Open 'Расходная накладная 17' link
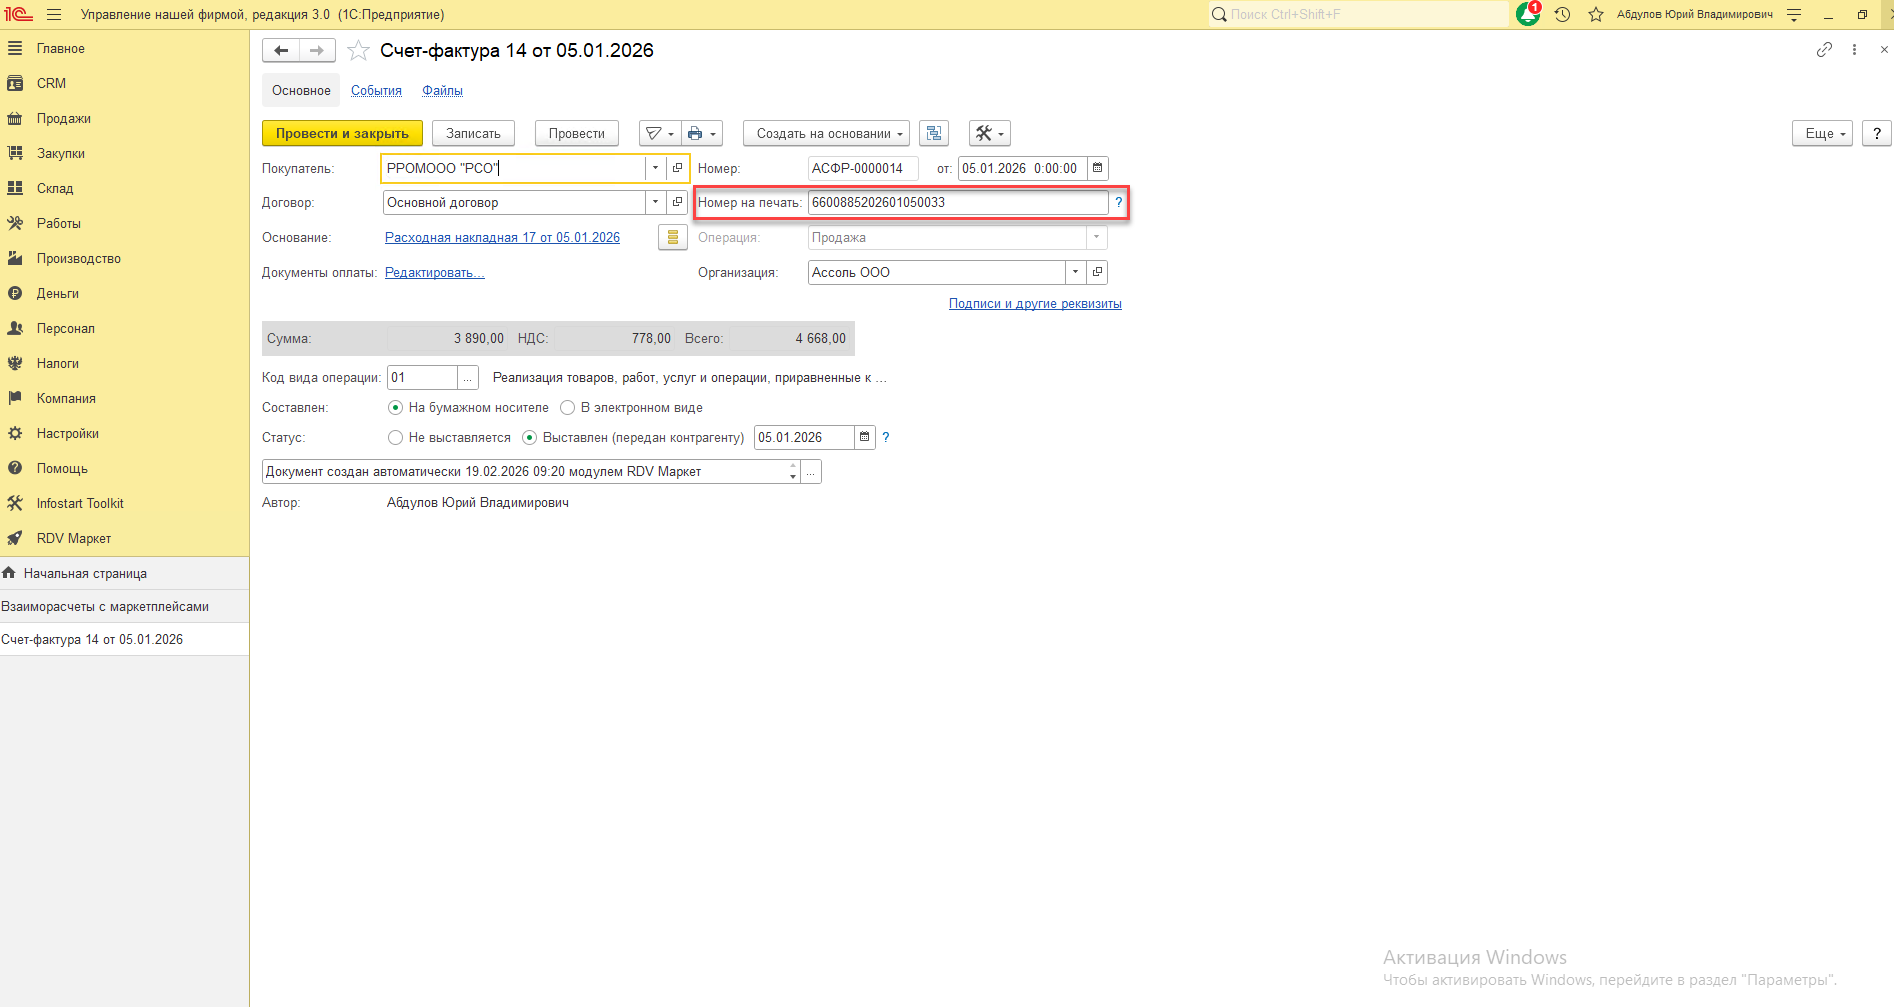The height and width of the screenshot is (1007, 1895). click(502, 238)
